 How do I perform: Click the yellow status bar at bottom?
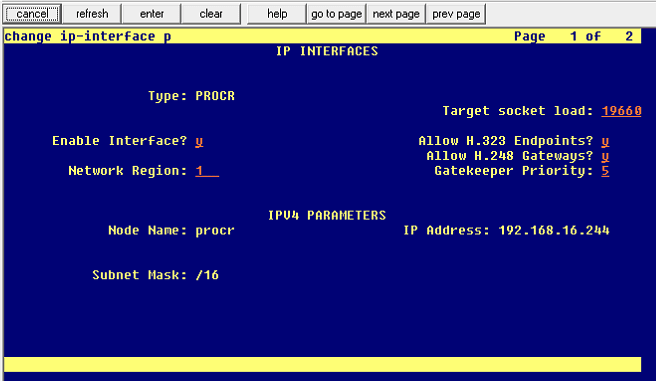(x=323, y=364)
